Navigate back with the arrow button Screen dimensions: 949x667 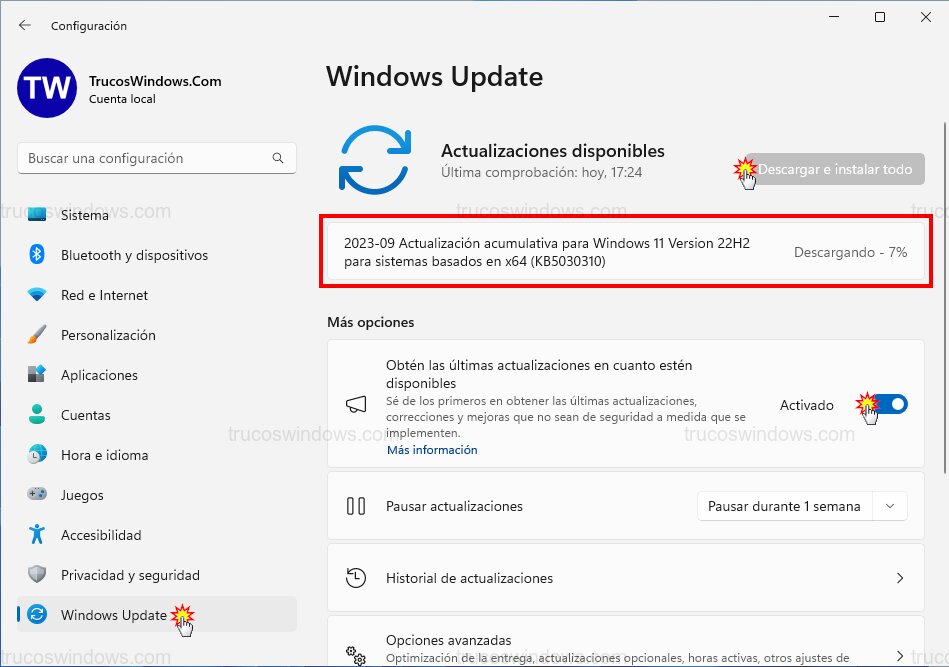22,25
